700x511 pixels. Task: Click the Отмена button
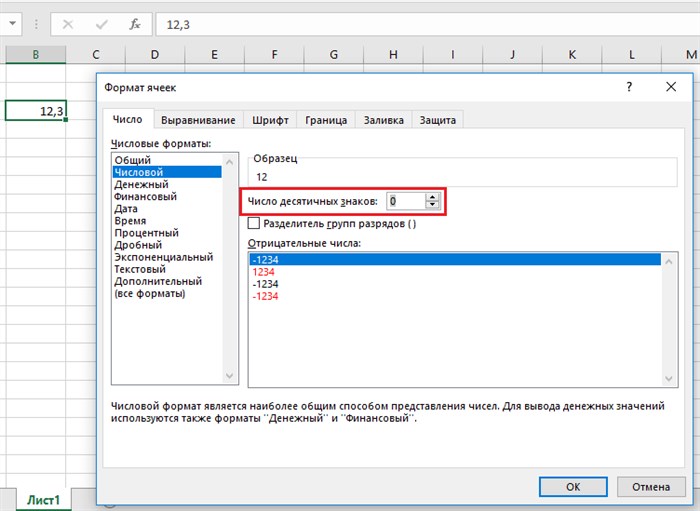pos(651,486)
